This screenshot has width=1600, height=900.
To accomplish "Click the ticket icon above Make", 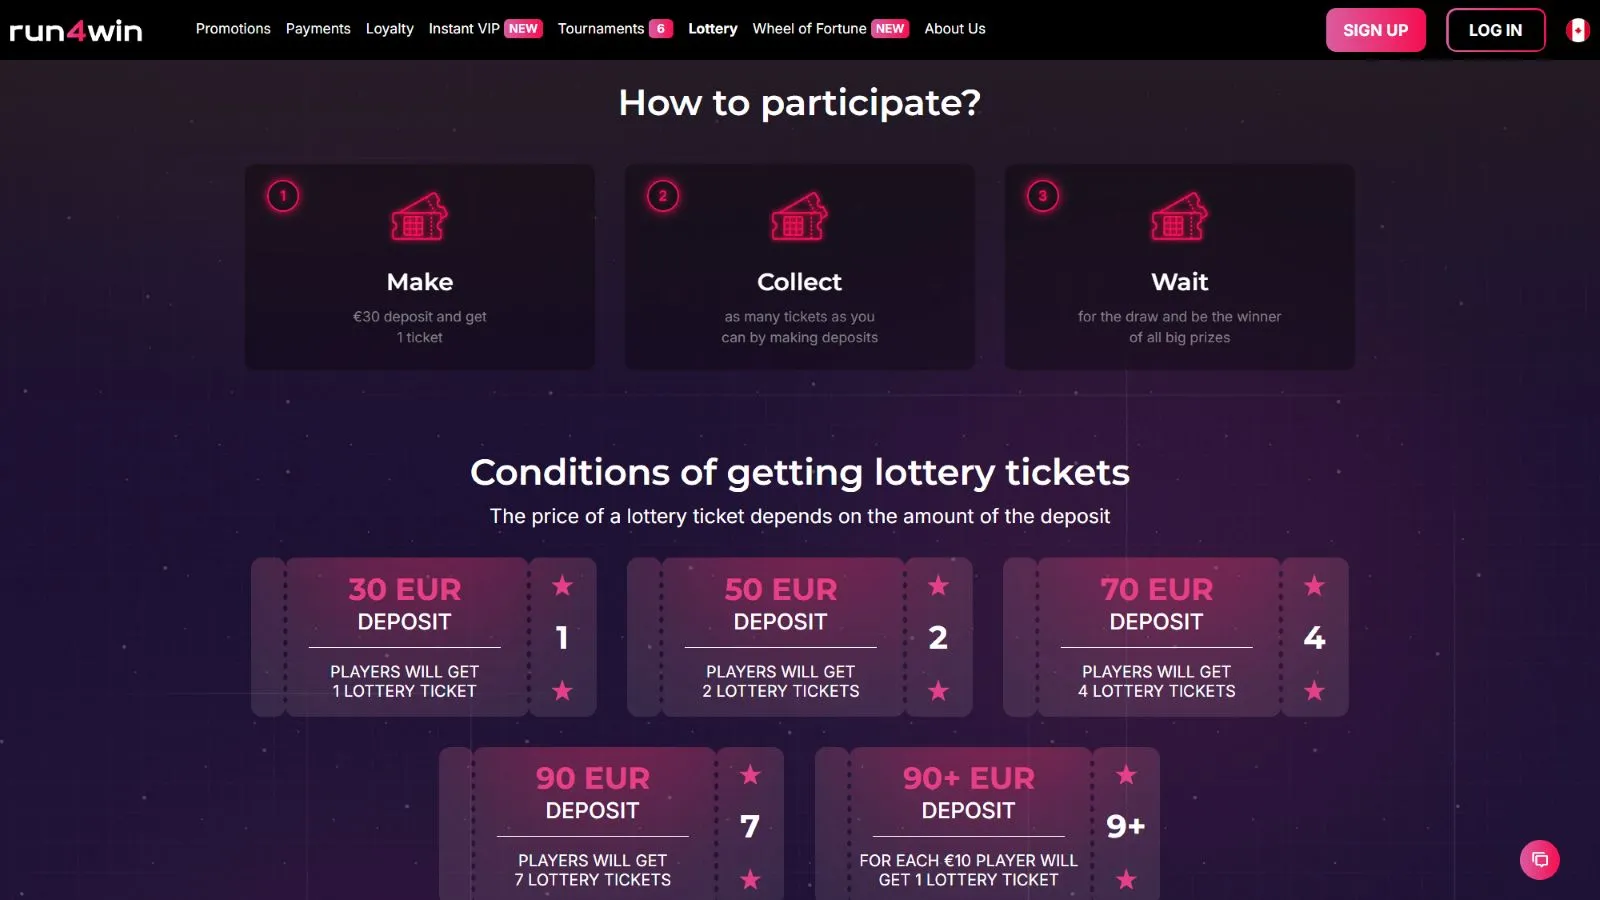I will (419, 217).
